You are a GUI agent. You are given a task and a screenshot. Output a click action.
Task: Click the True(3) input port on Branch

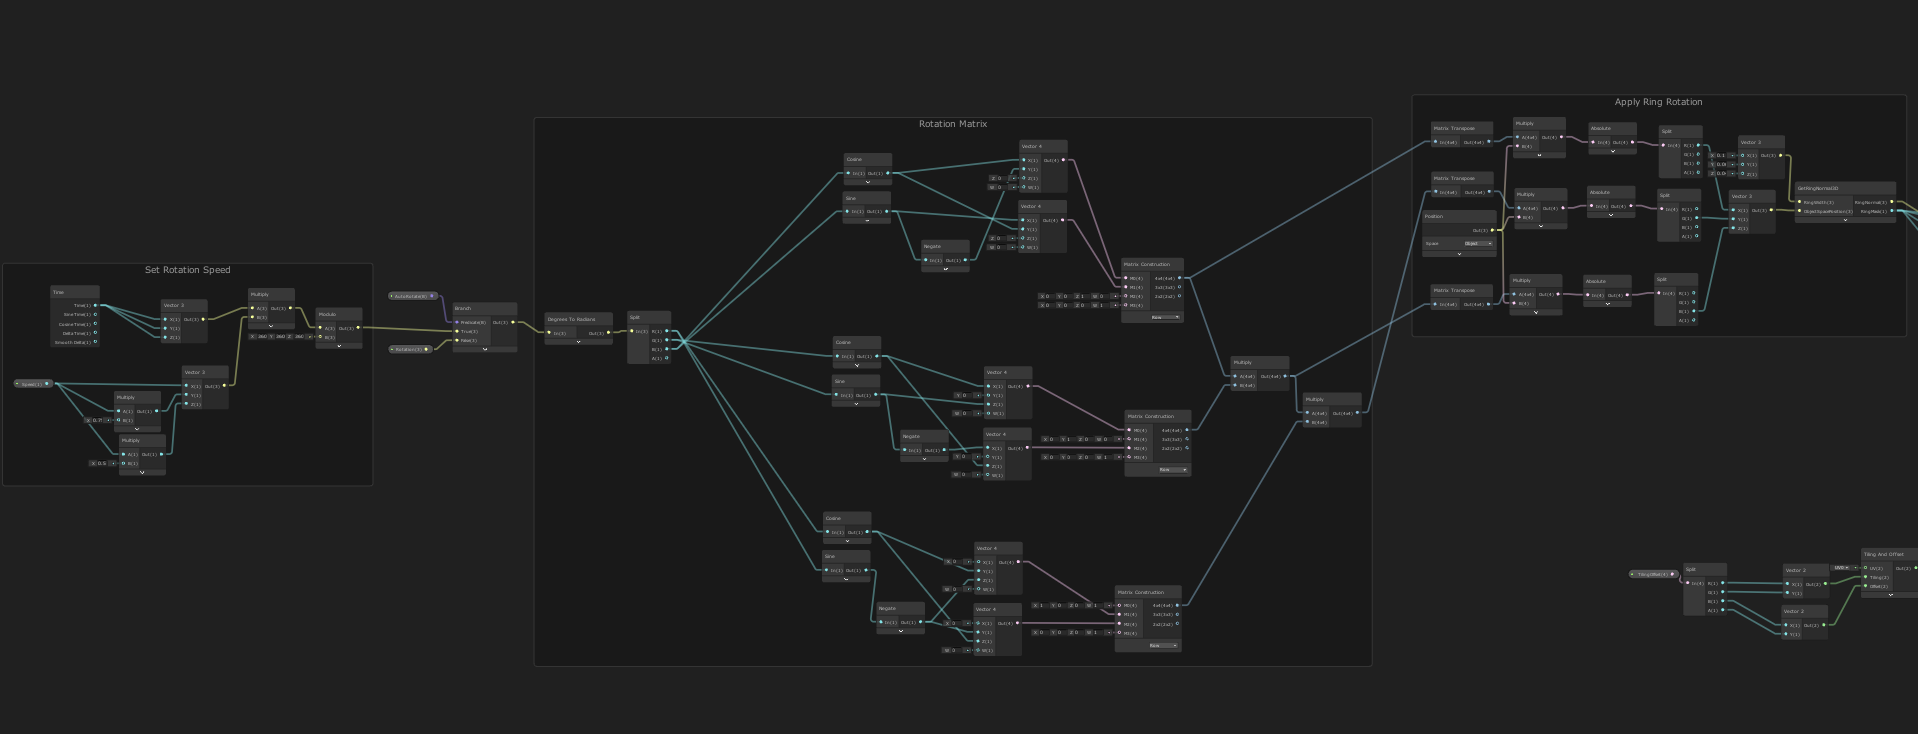coord(457,331)
